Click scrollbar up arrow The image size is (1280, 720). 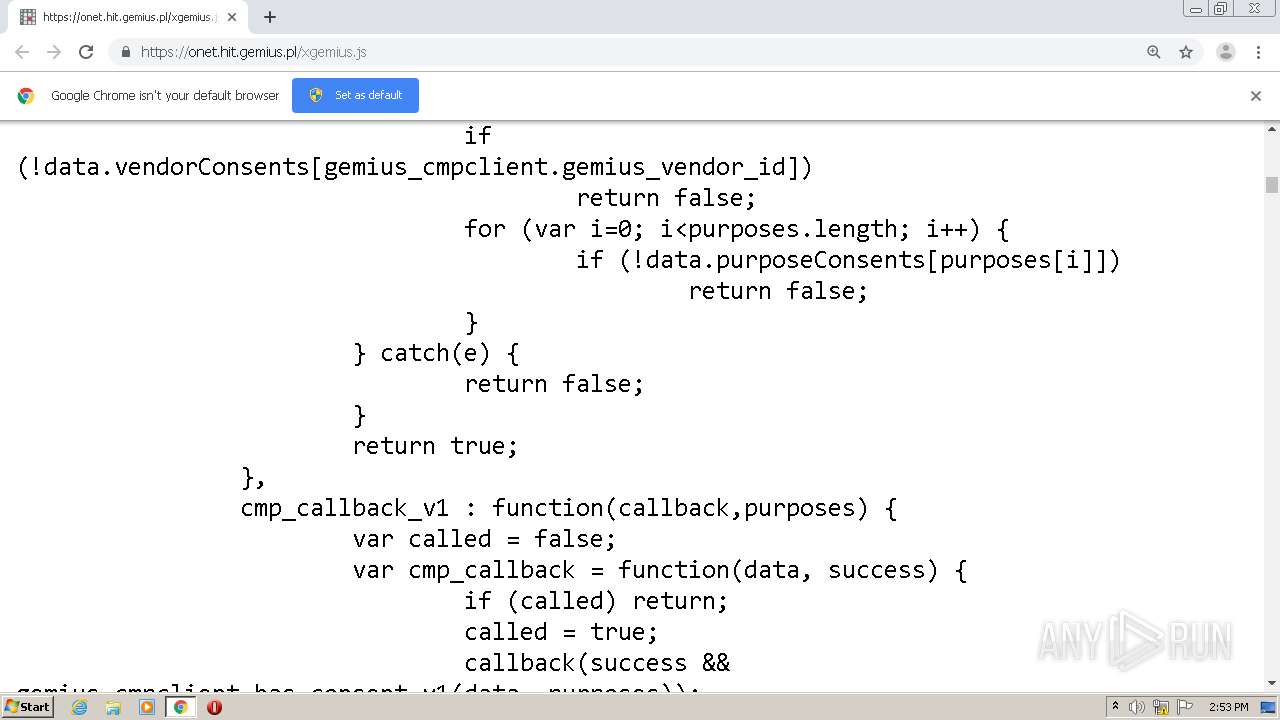1272,129
